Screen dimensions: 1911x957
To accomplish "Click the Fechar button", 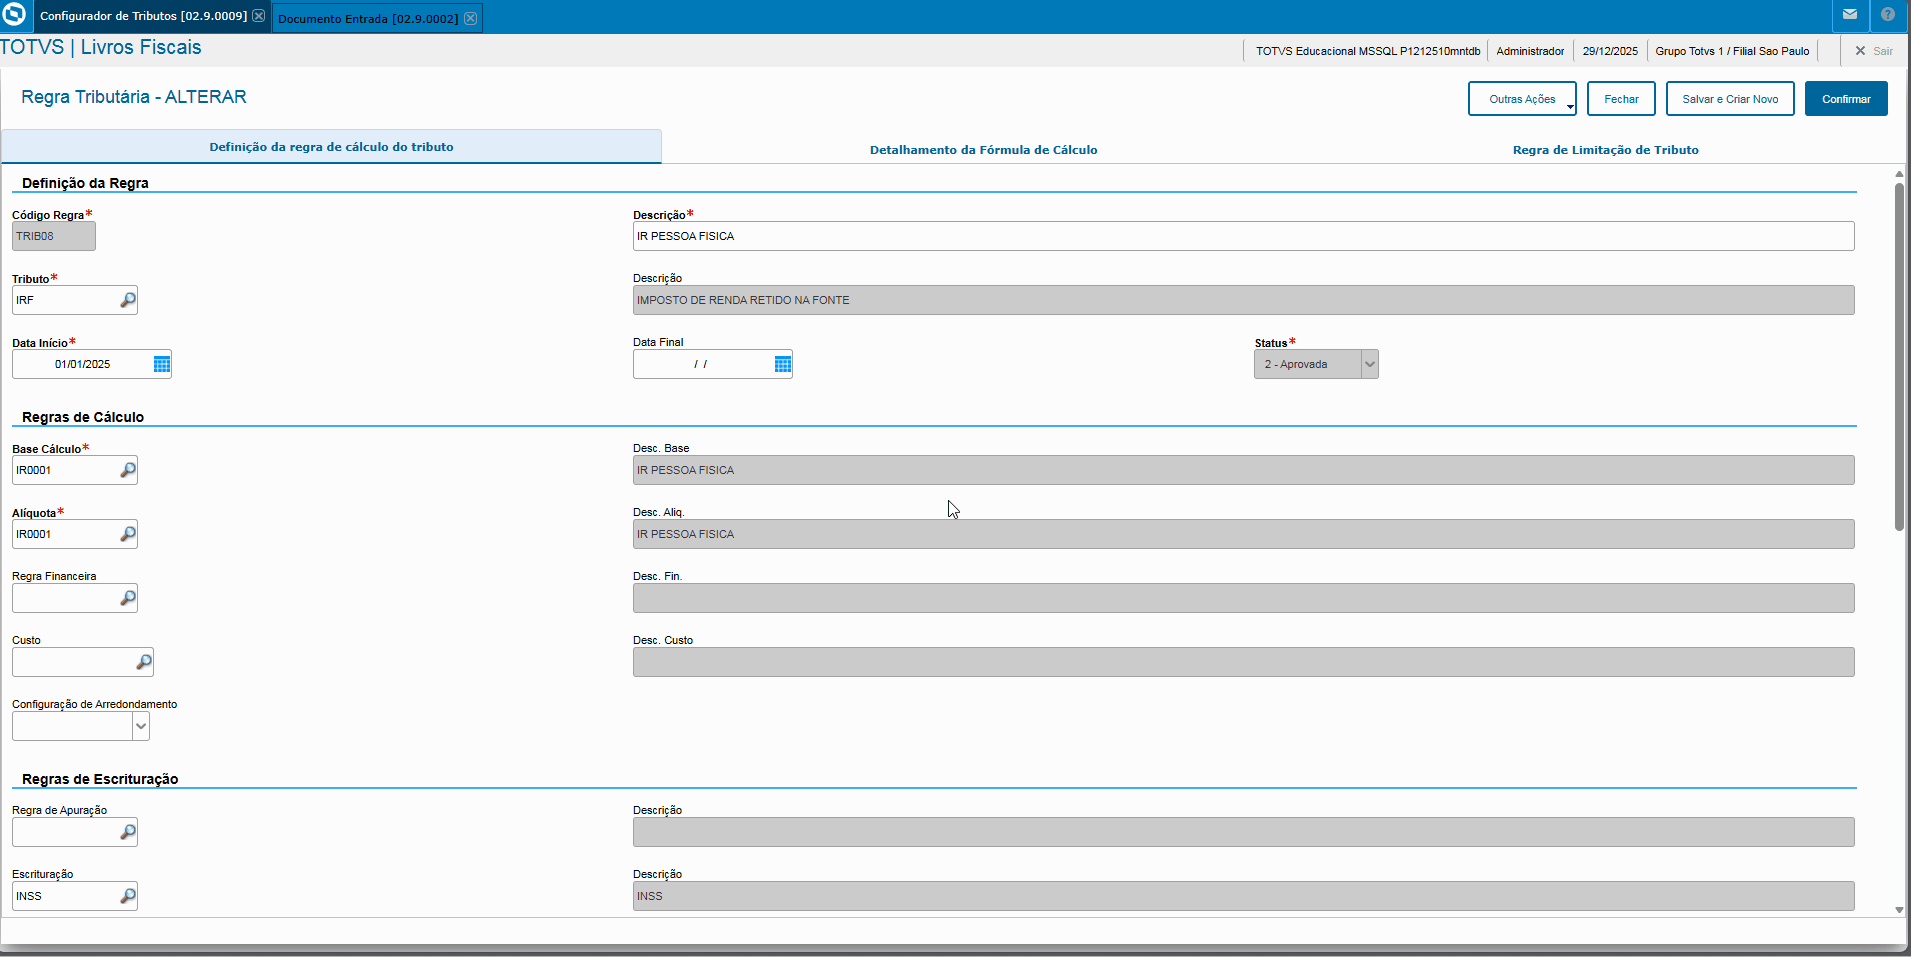I will tap(1621, 99).
